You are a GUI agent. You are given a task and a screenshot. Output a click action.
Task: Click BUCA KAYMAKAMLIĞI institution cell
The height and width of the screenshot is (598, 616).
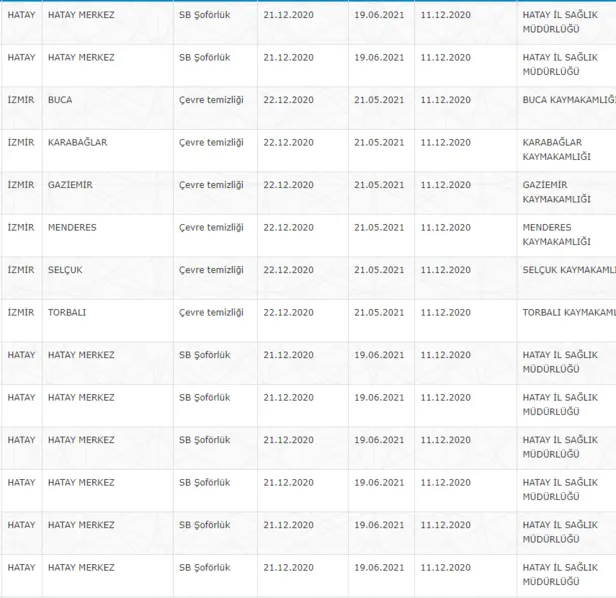[x=568, y=100]
